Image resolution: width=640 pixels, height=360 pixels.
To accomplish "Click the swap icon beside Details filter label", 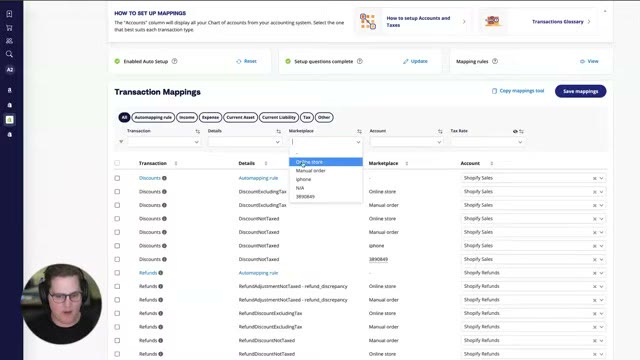I will (278, 131).
